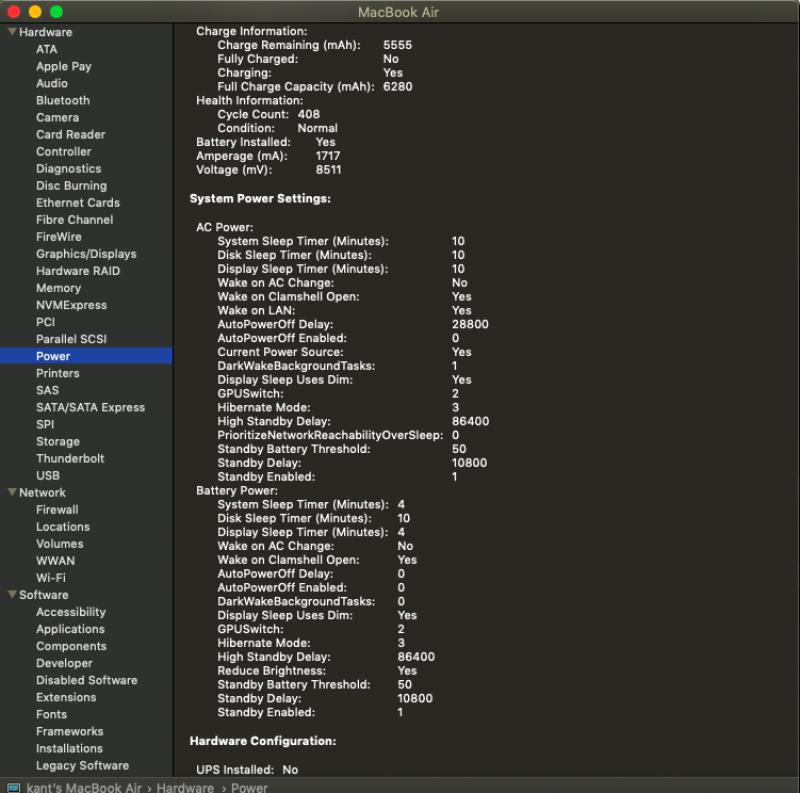The image size is (800, 793).
Task: Open Locations under Network
Action: pyautogui.click(x=63, y=527)
